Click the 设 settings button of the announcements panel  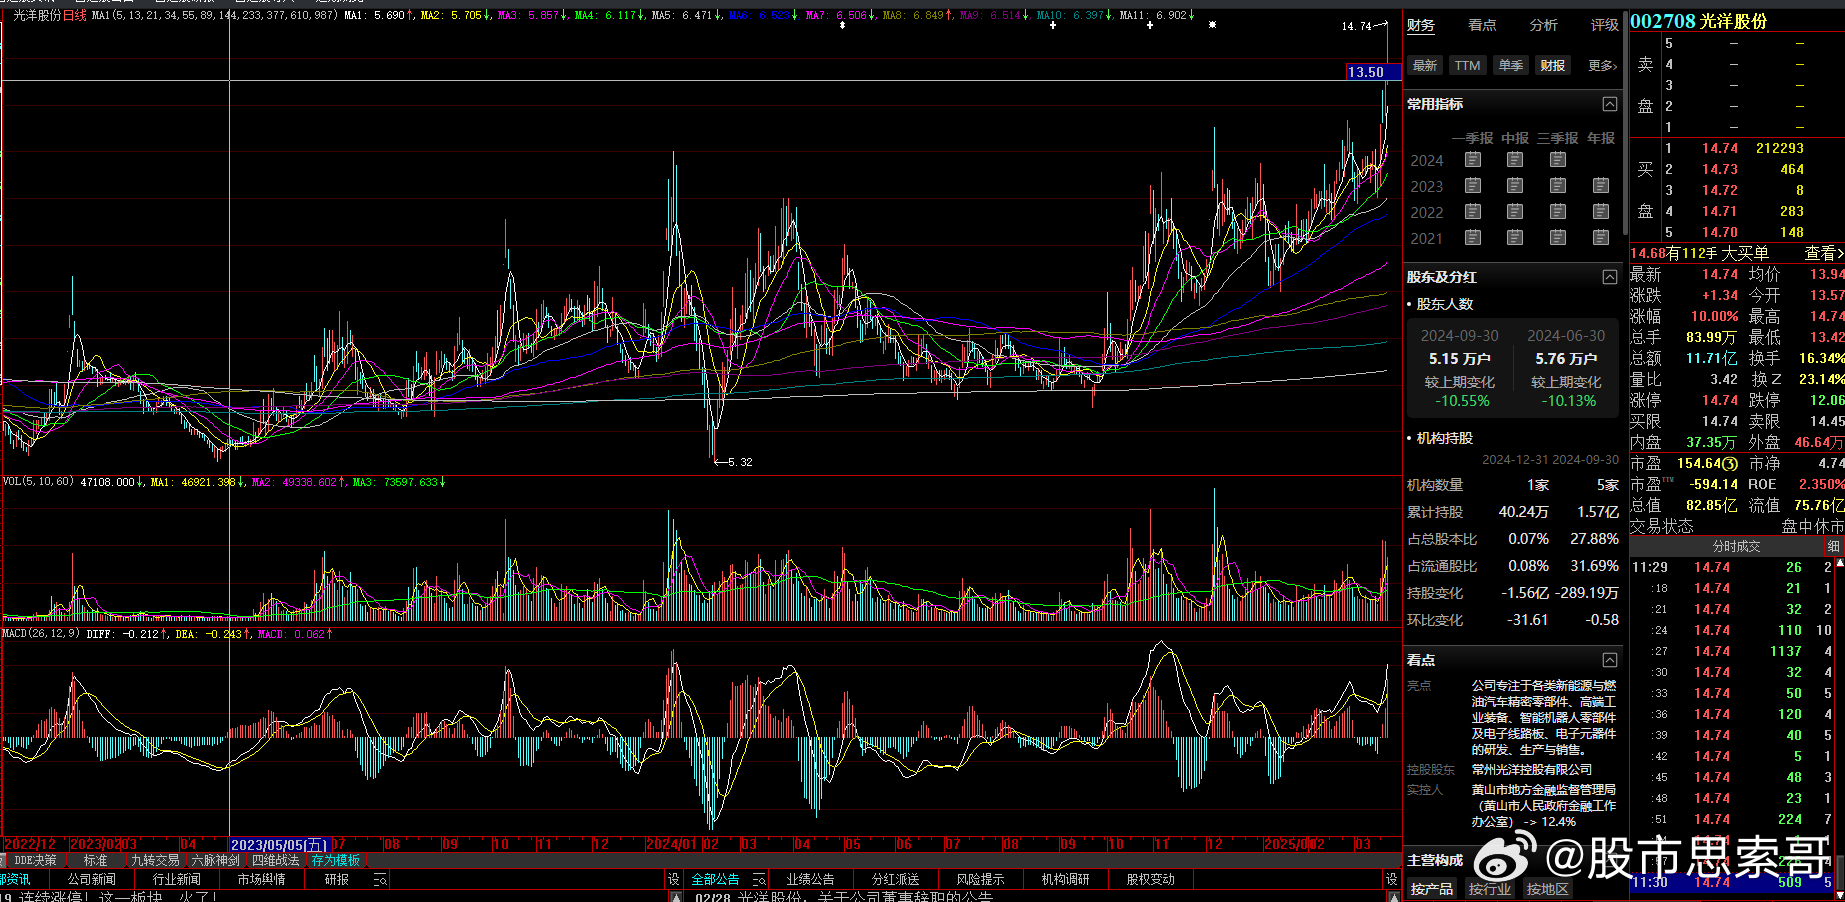pyautogui.click(x=1391, y=880)
